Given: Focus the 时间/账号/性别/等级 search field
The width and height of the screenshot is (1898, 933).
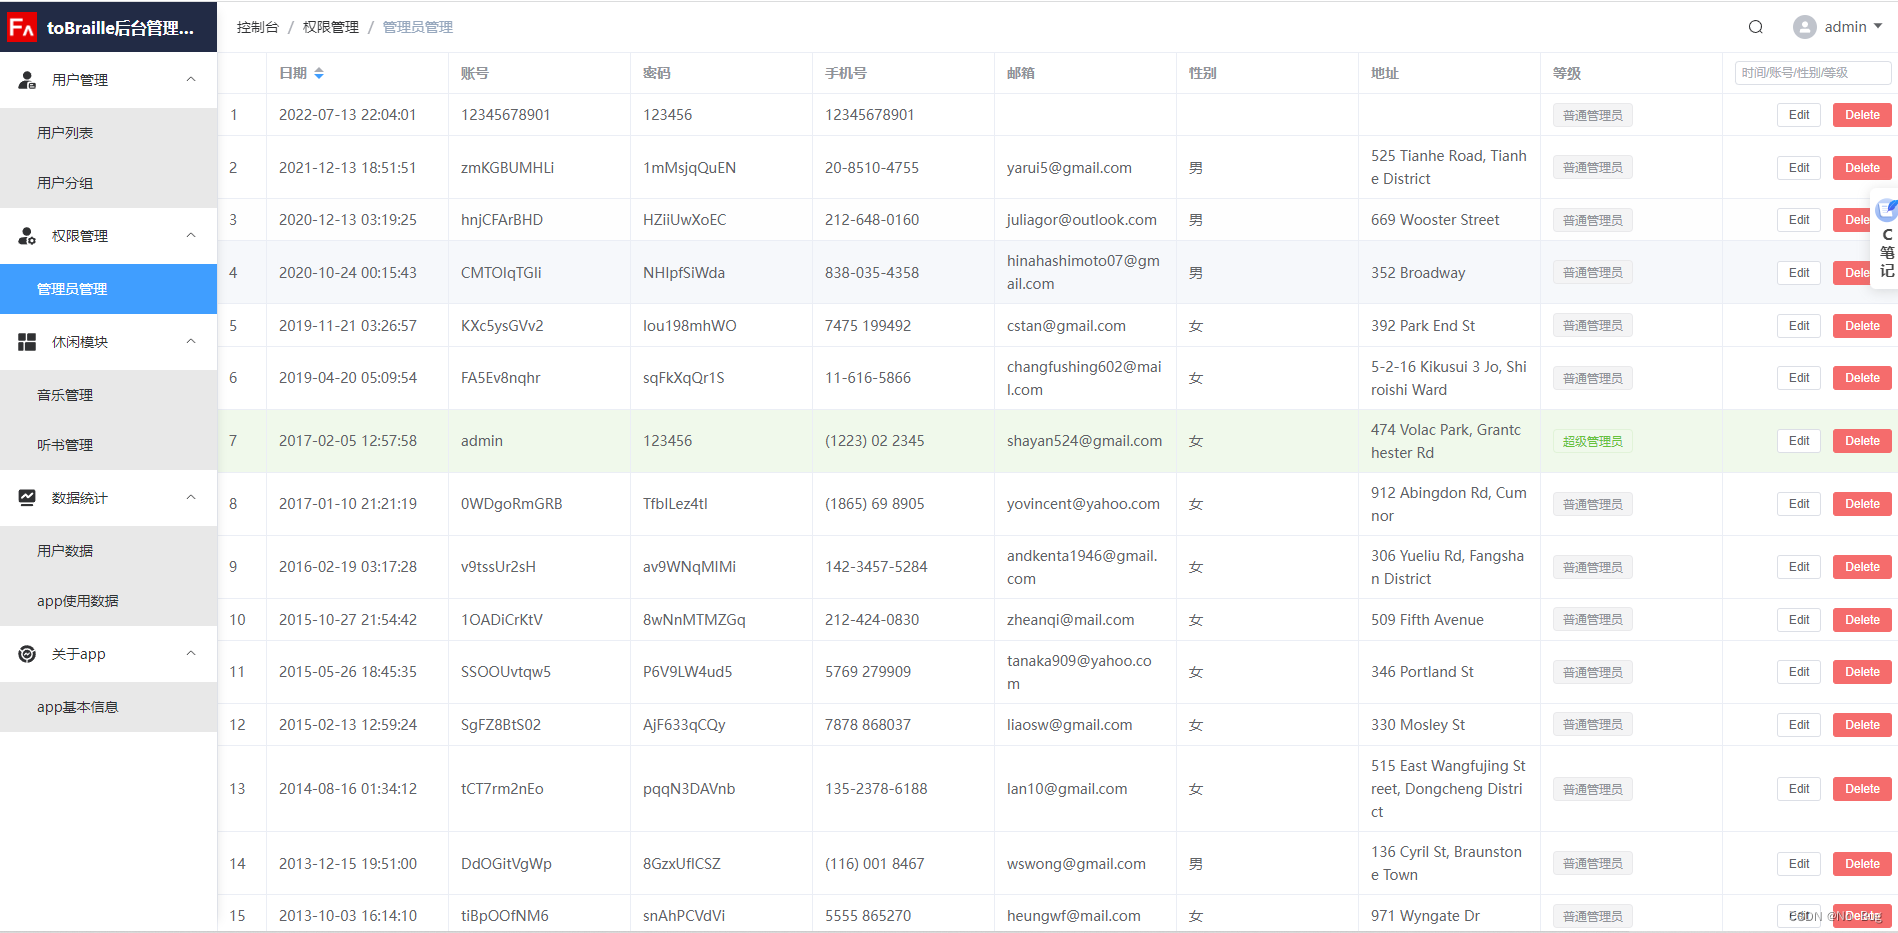Looking at the screenshot, I should pyautogui.click(x=1812, y=73).
